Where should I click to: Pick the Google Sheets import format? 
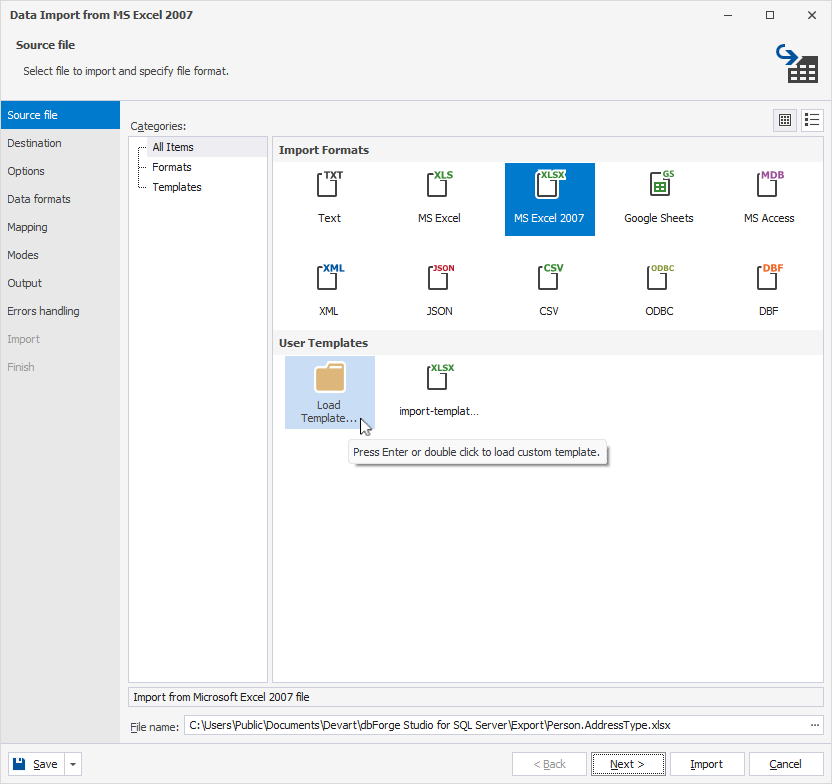659,198
